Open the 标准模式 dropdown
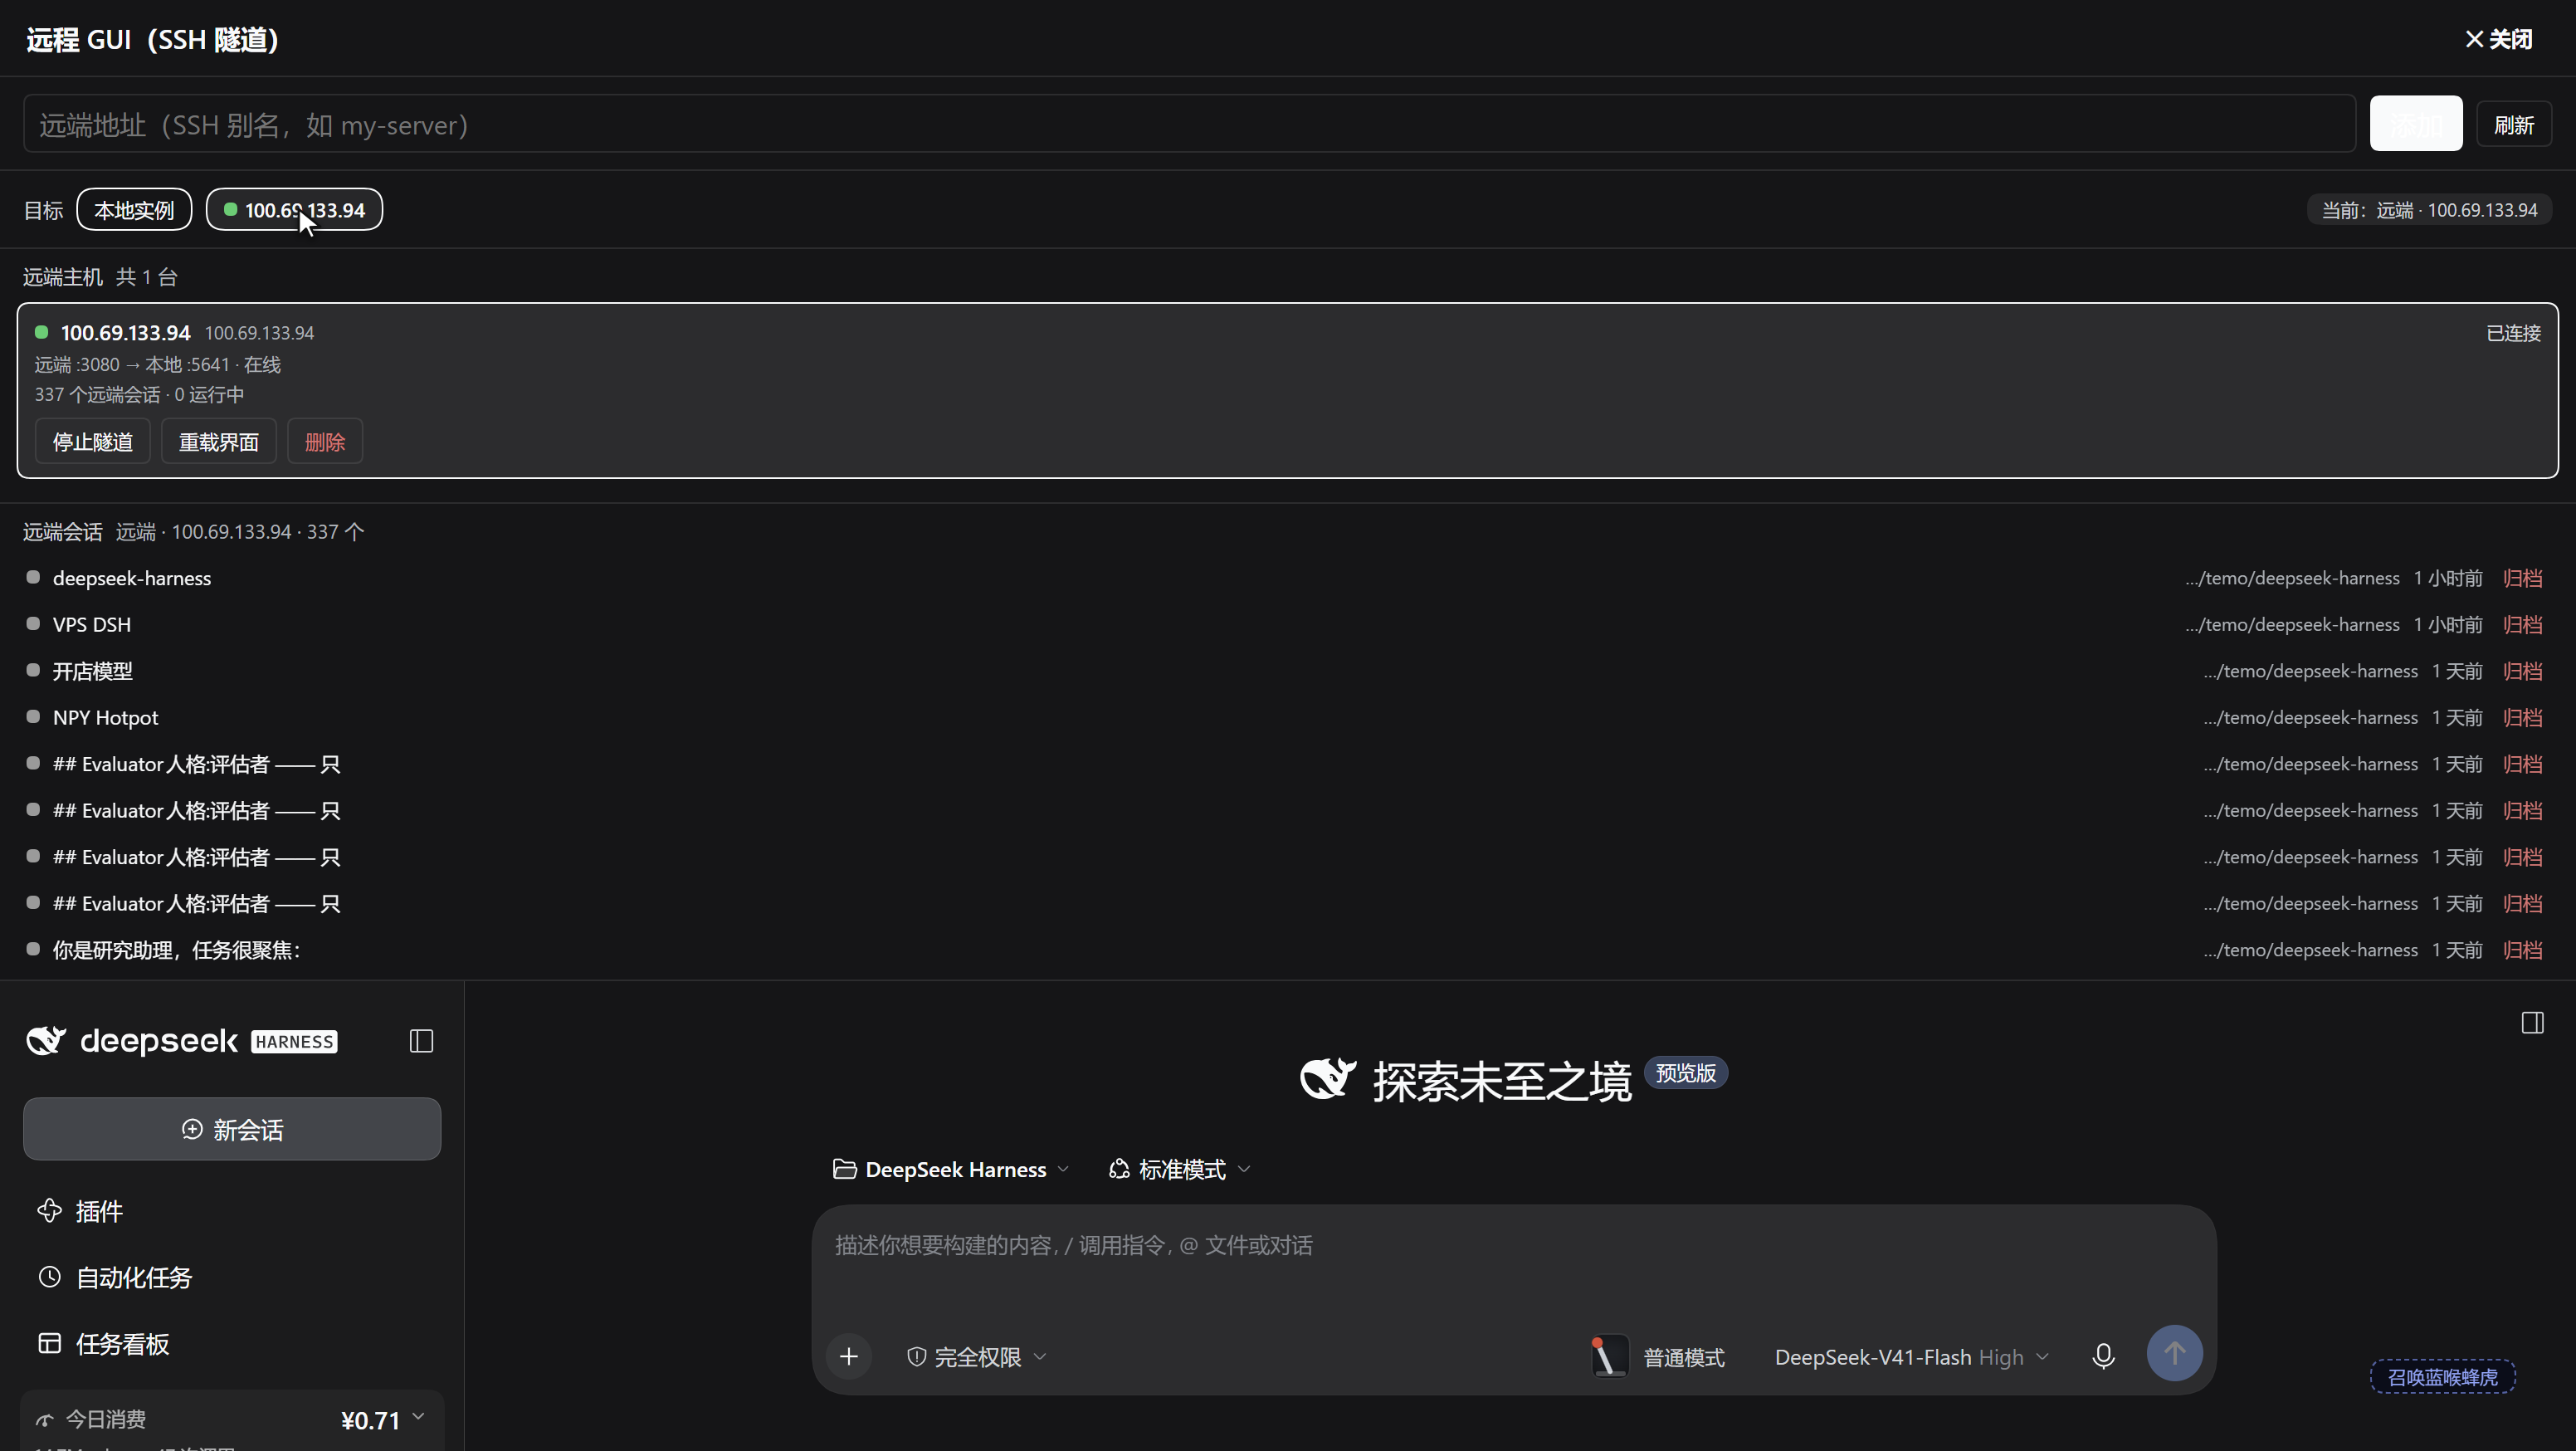Viewport: 2576px width, 1451px height. (x=1180, y=1169)
